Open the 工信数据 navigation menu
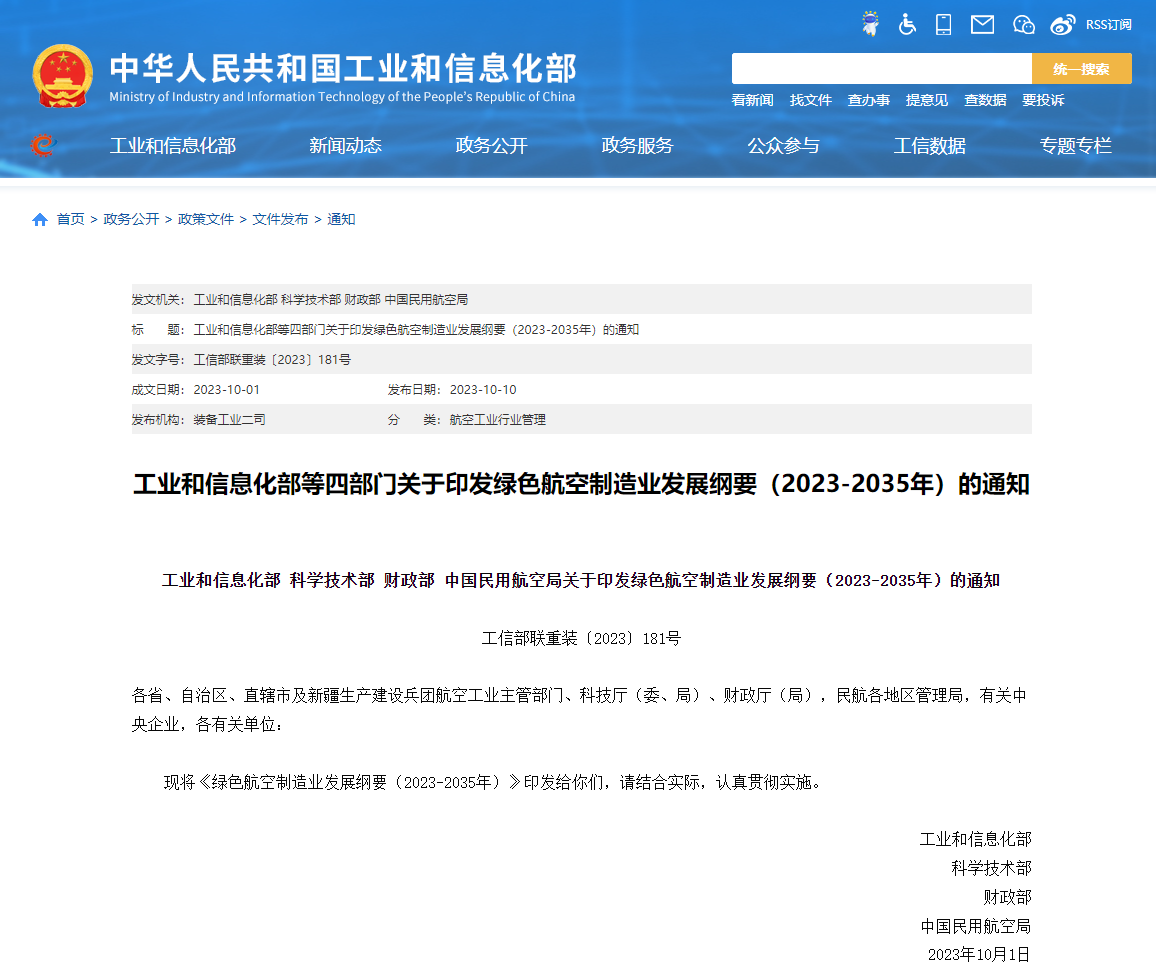 929,146
